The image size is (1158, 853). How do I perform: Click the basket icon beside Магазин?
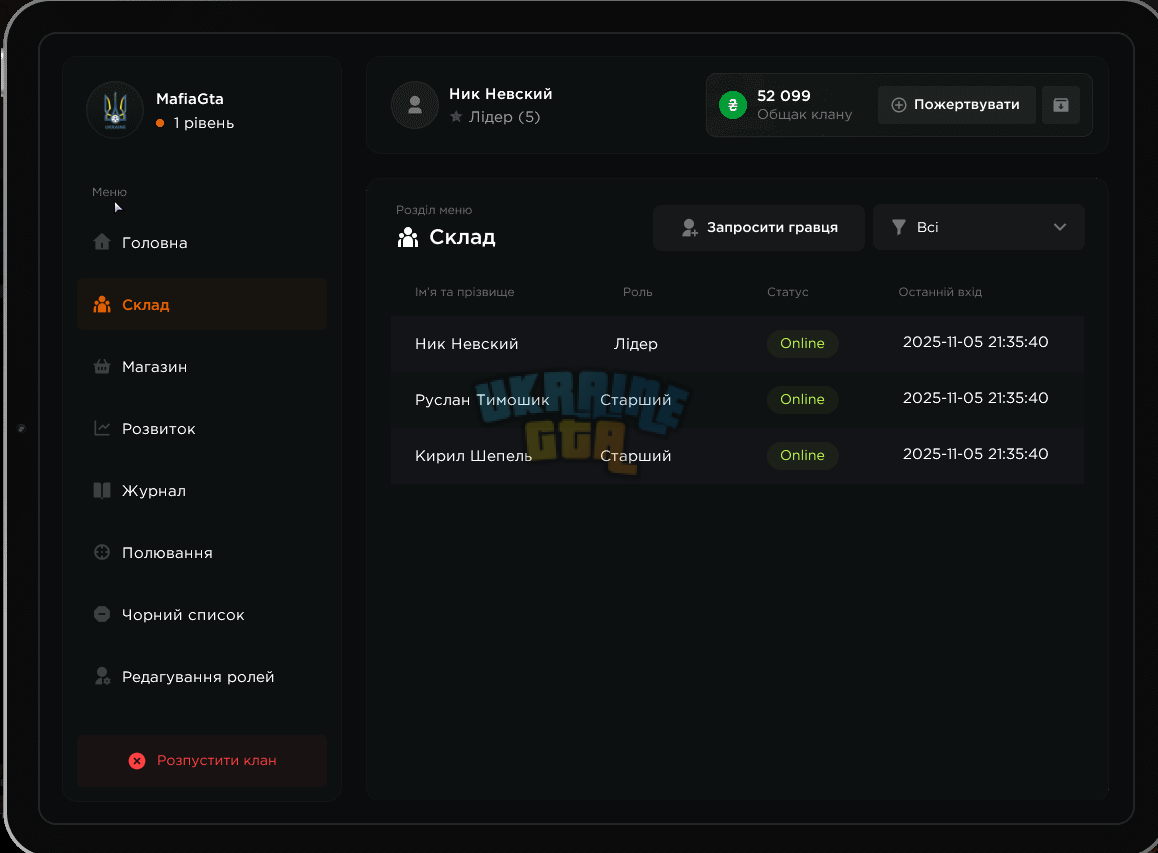click(x=102, y=366)
